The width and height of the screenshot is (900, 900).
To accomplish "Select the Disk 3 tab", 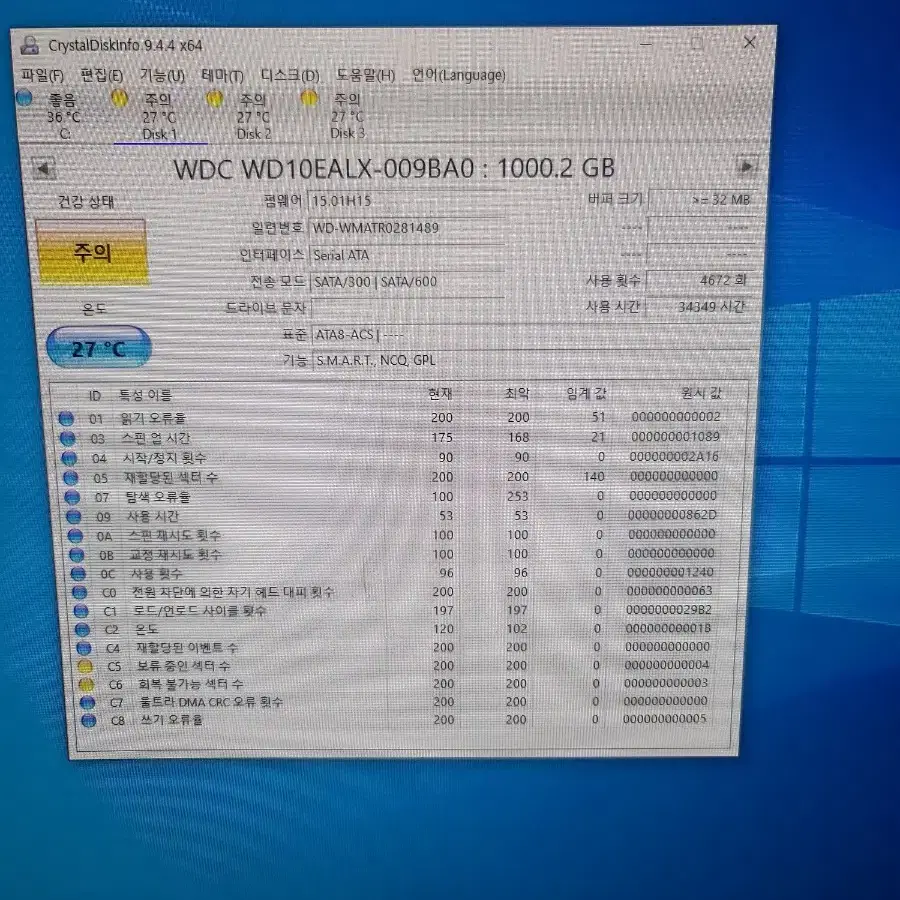I will click(347, 117).
